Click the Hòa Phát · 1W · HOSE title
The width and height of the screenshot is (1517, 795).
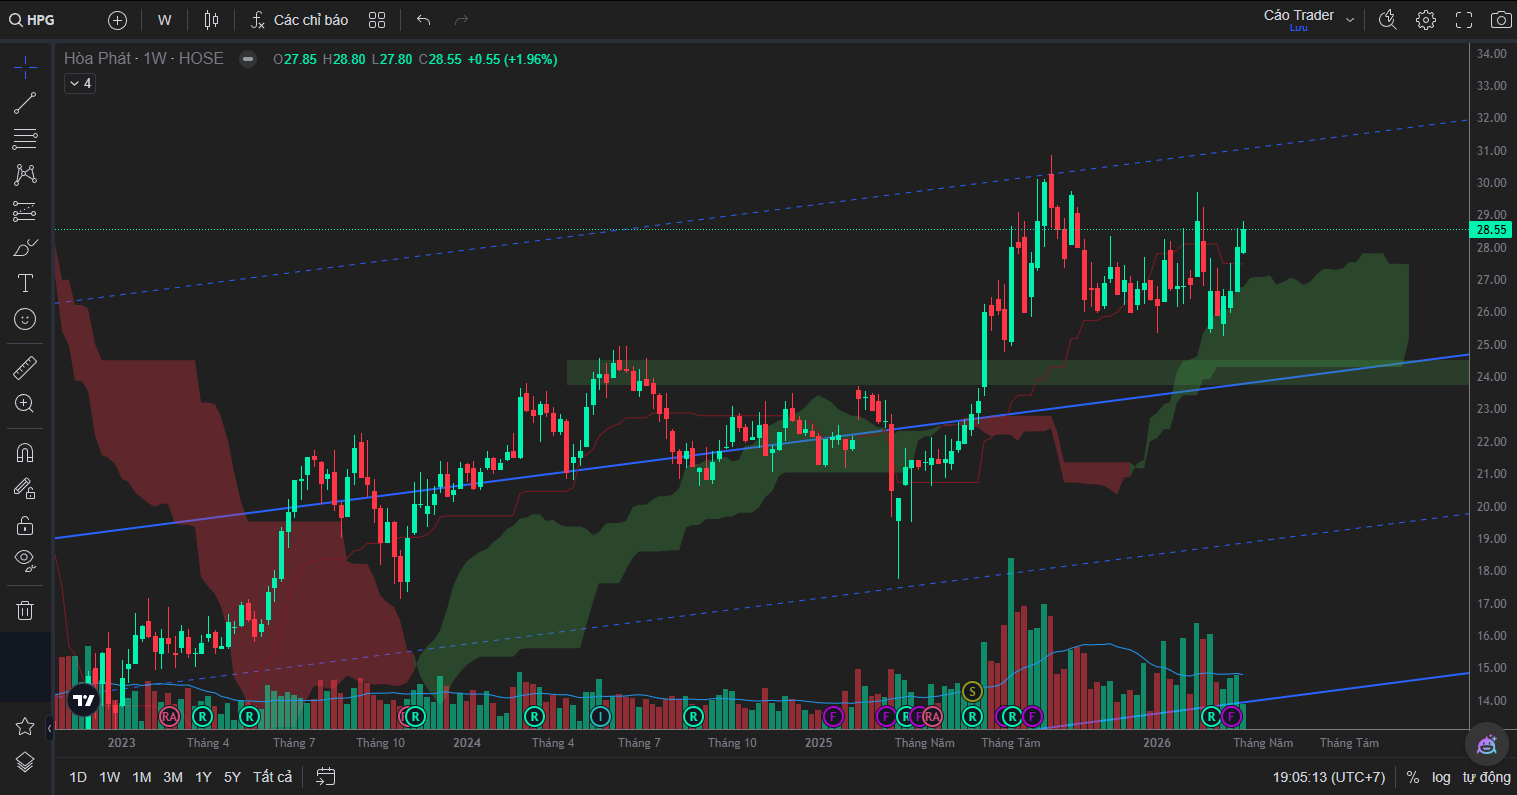pos(144,59)
